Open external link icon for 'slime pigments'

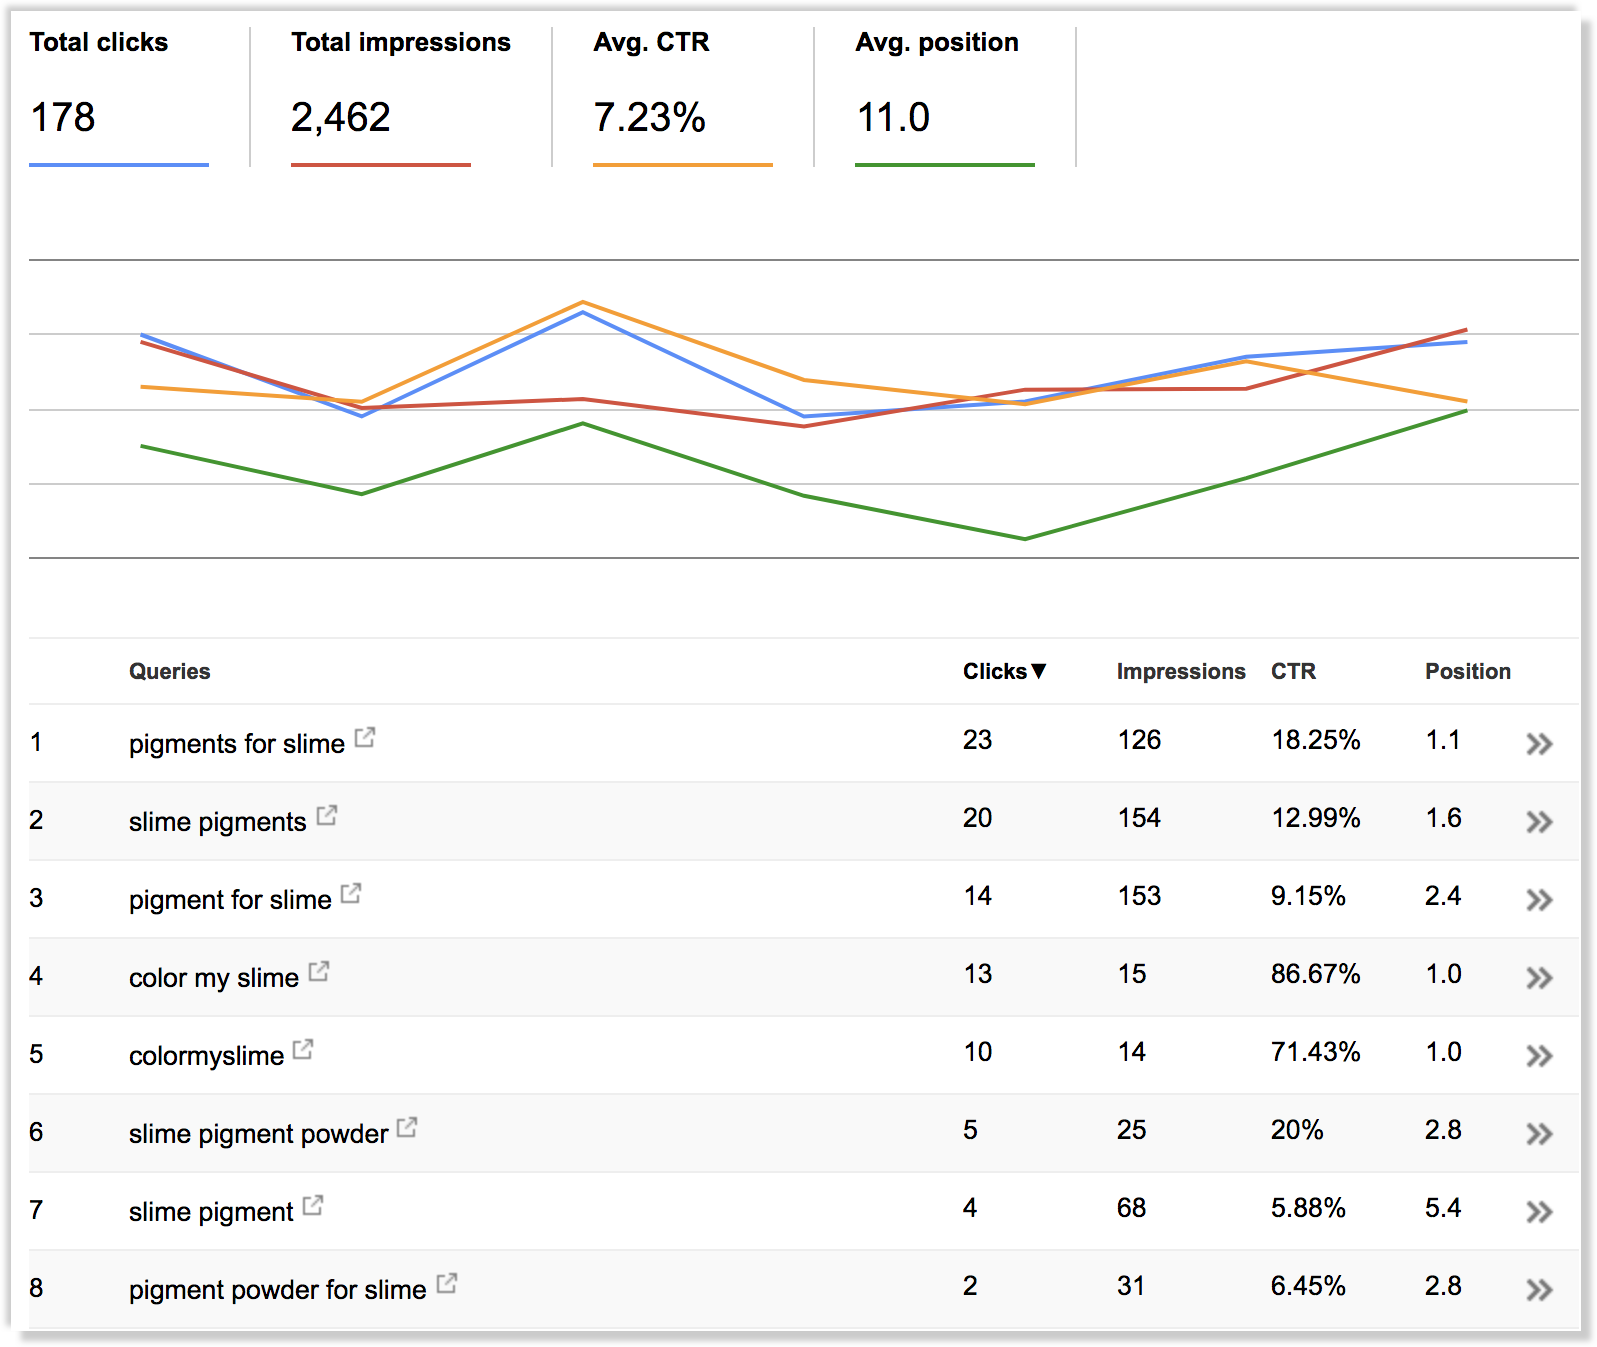click(327, 816)
